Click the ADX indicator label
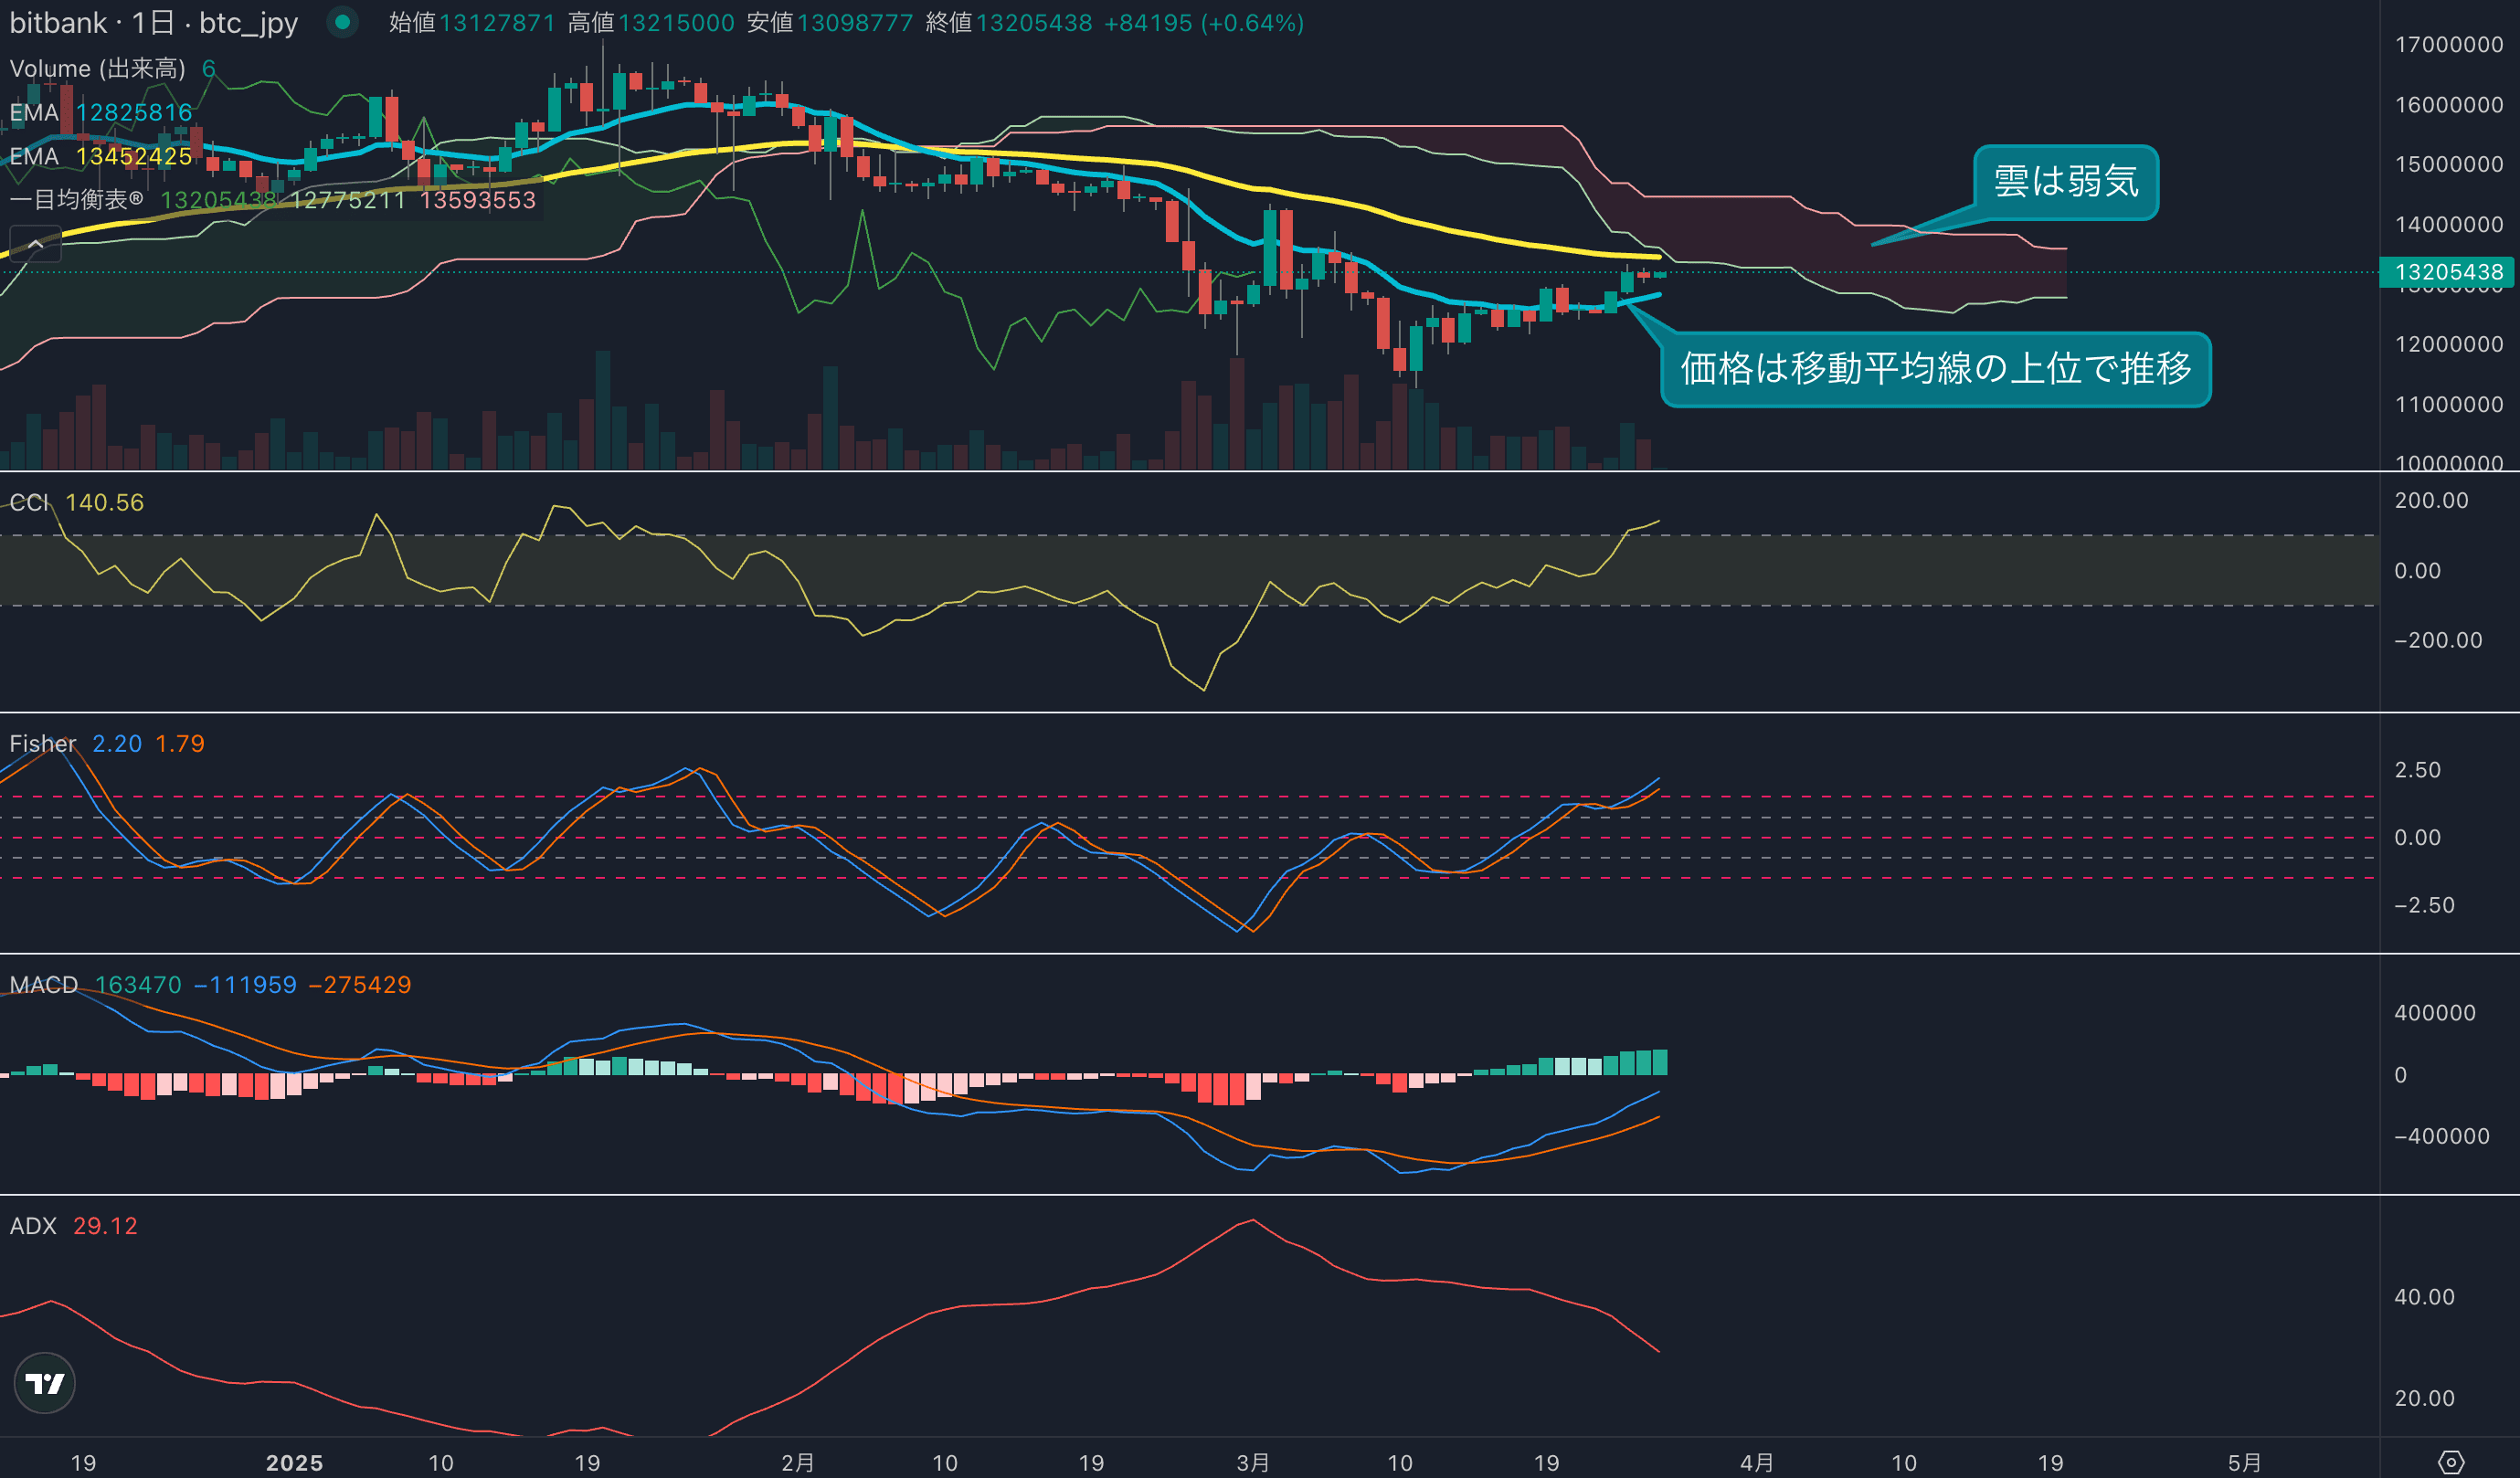 point(33,1226)
